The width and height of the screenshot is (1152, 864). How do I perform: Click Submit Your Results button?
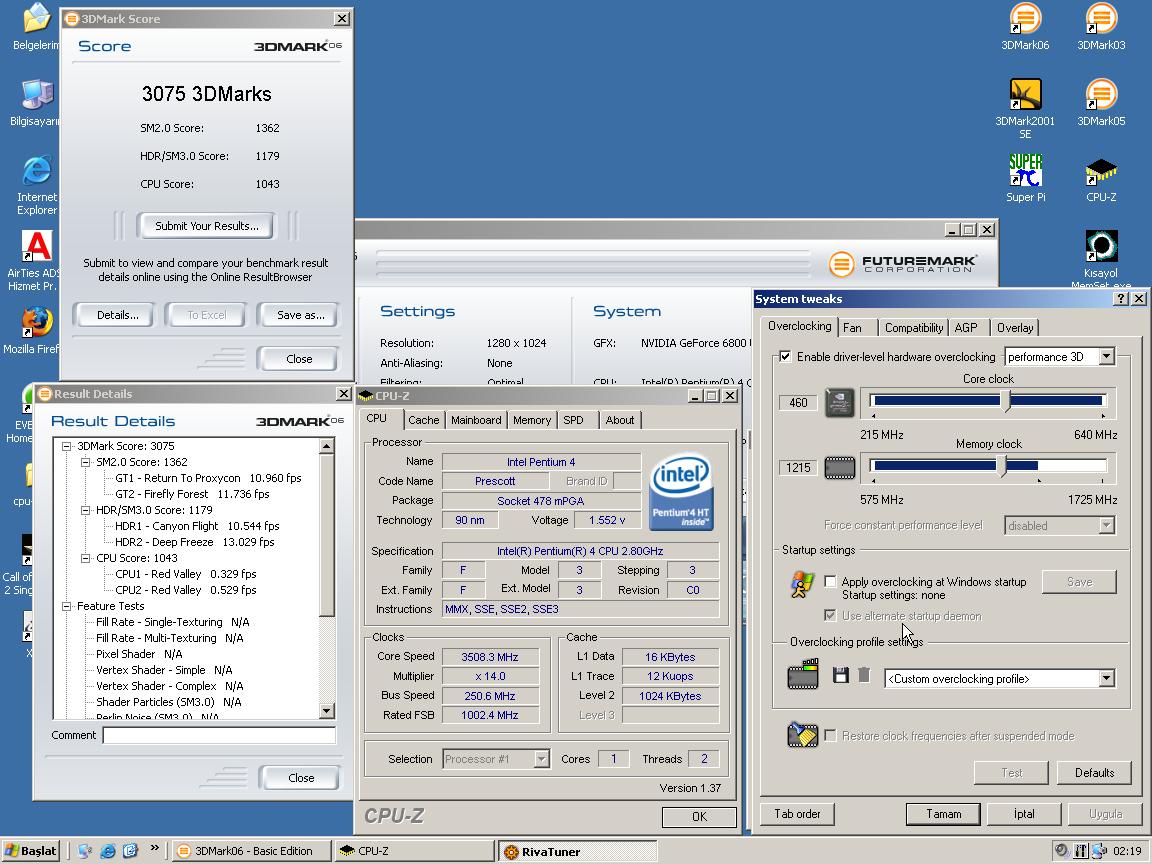[206, 226]
